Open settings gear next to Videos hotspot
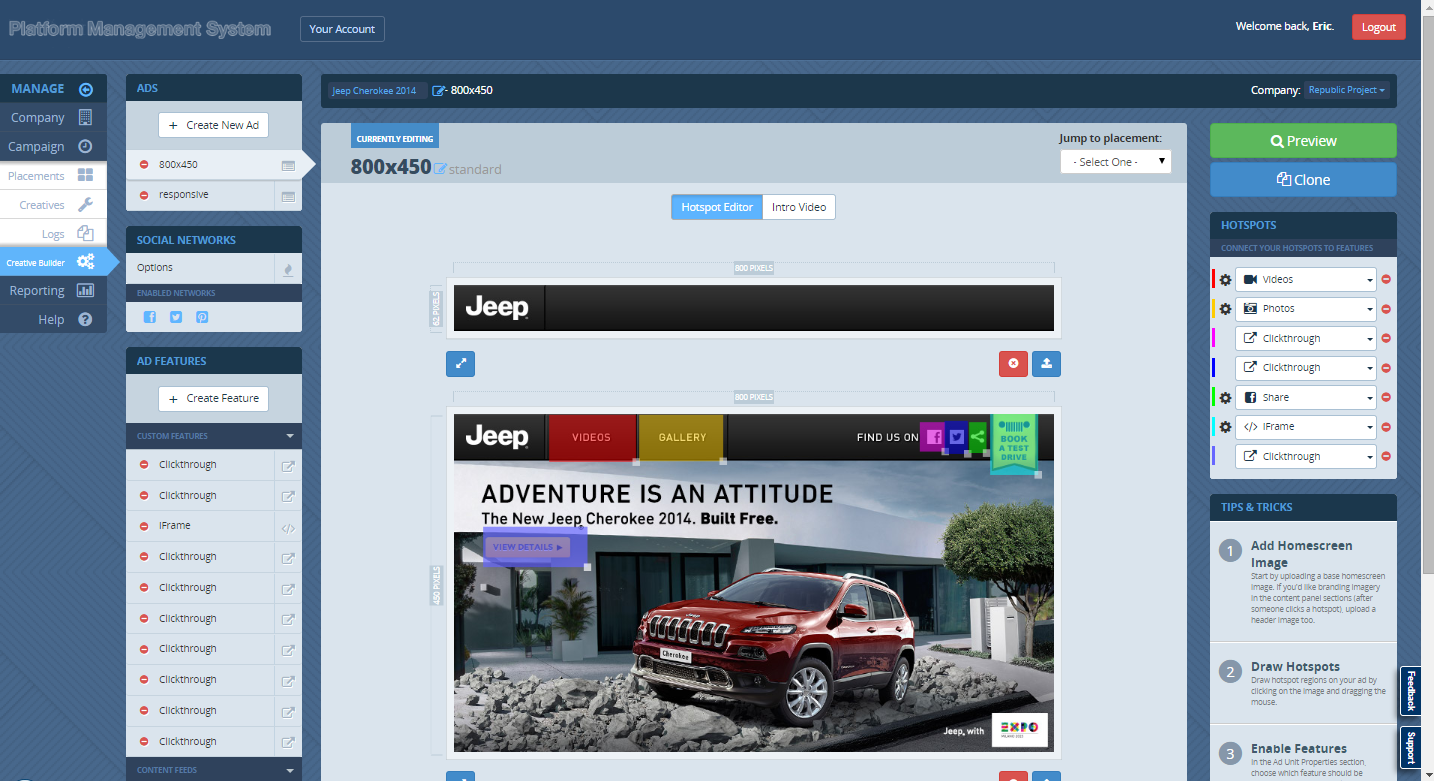 click(1225, 279)
